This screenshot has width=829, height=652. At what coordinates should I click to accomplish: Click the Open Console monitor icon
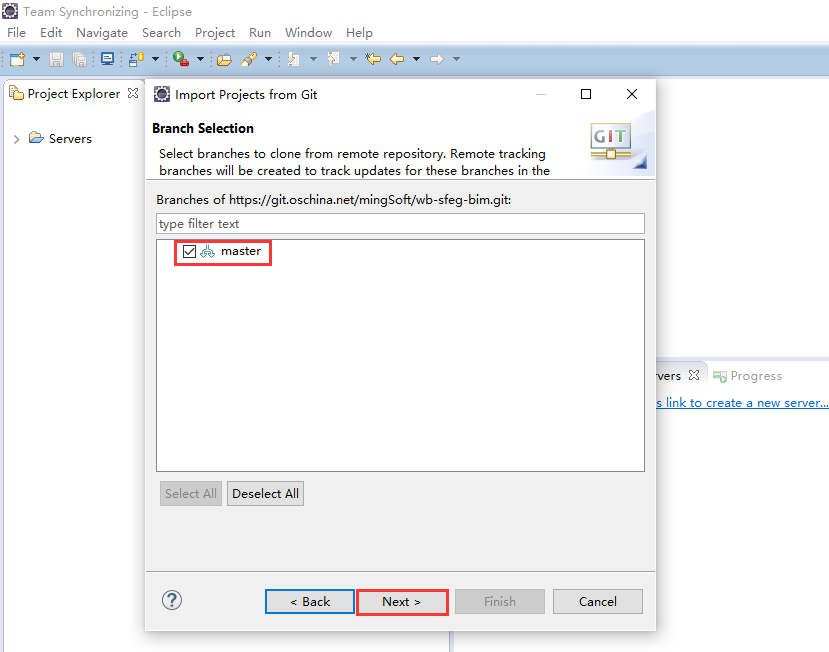coord(107,59)
